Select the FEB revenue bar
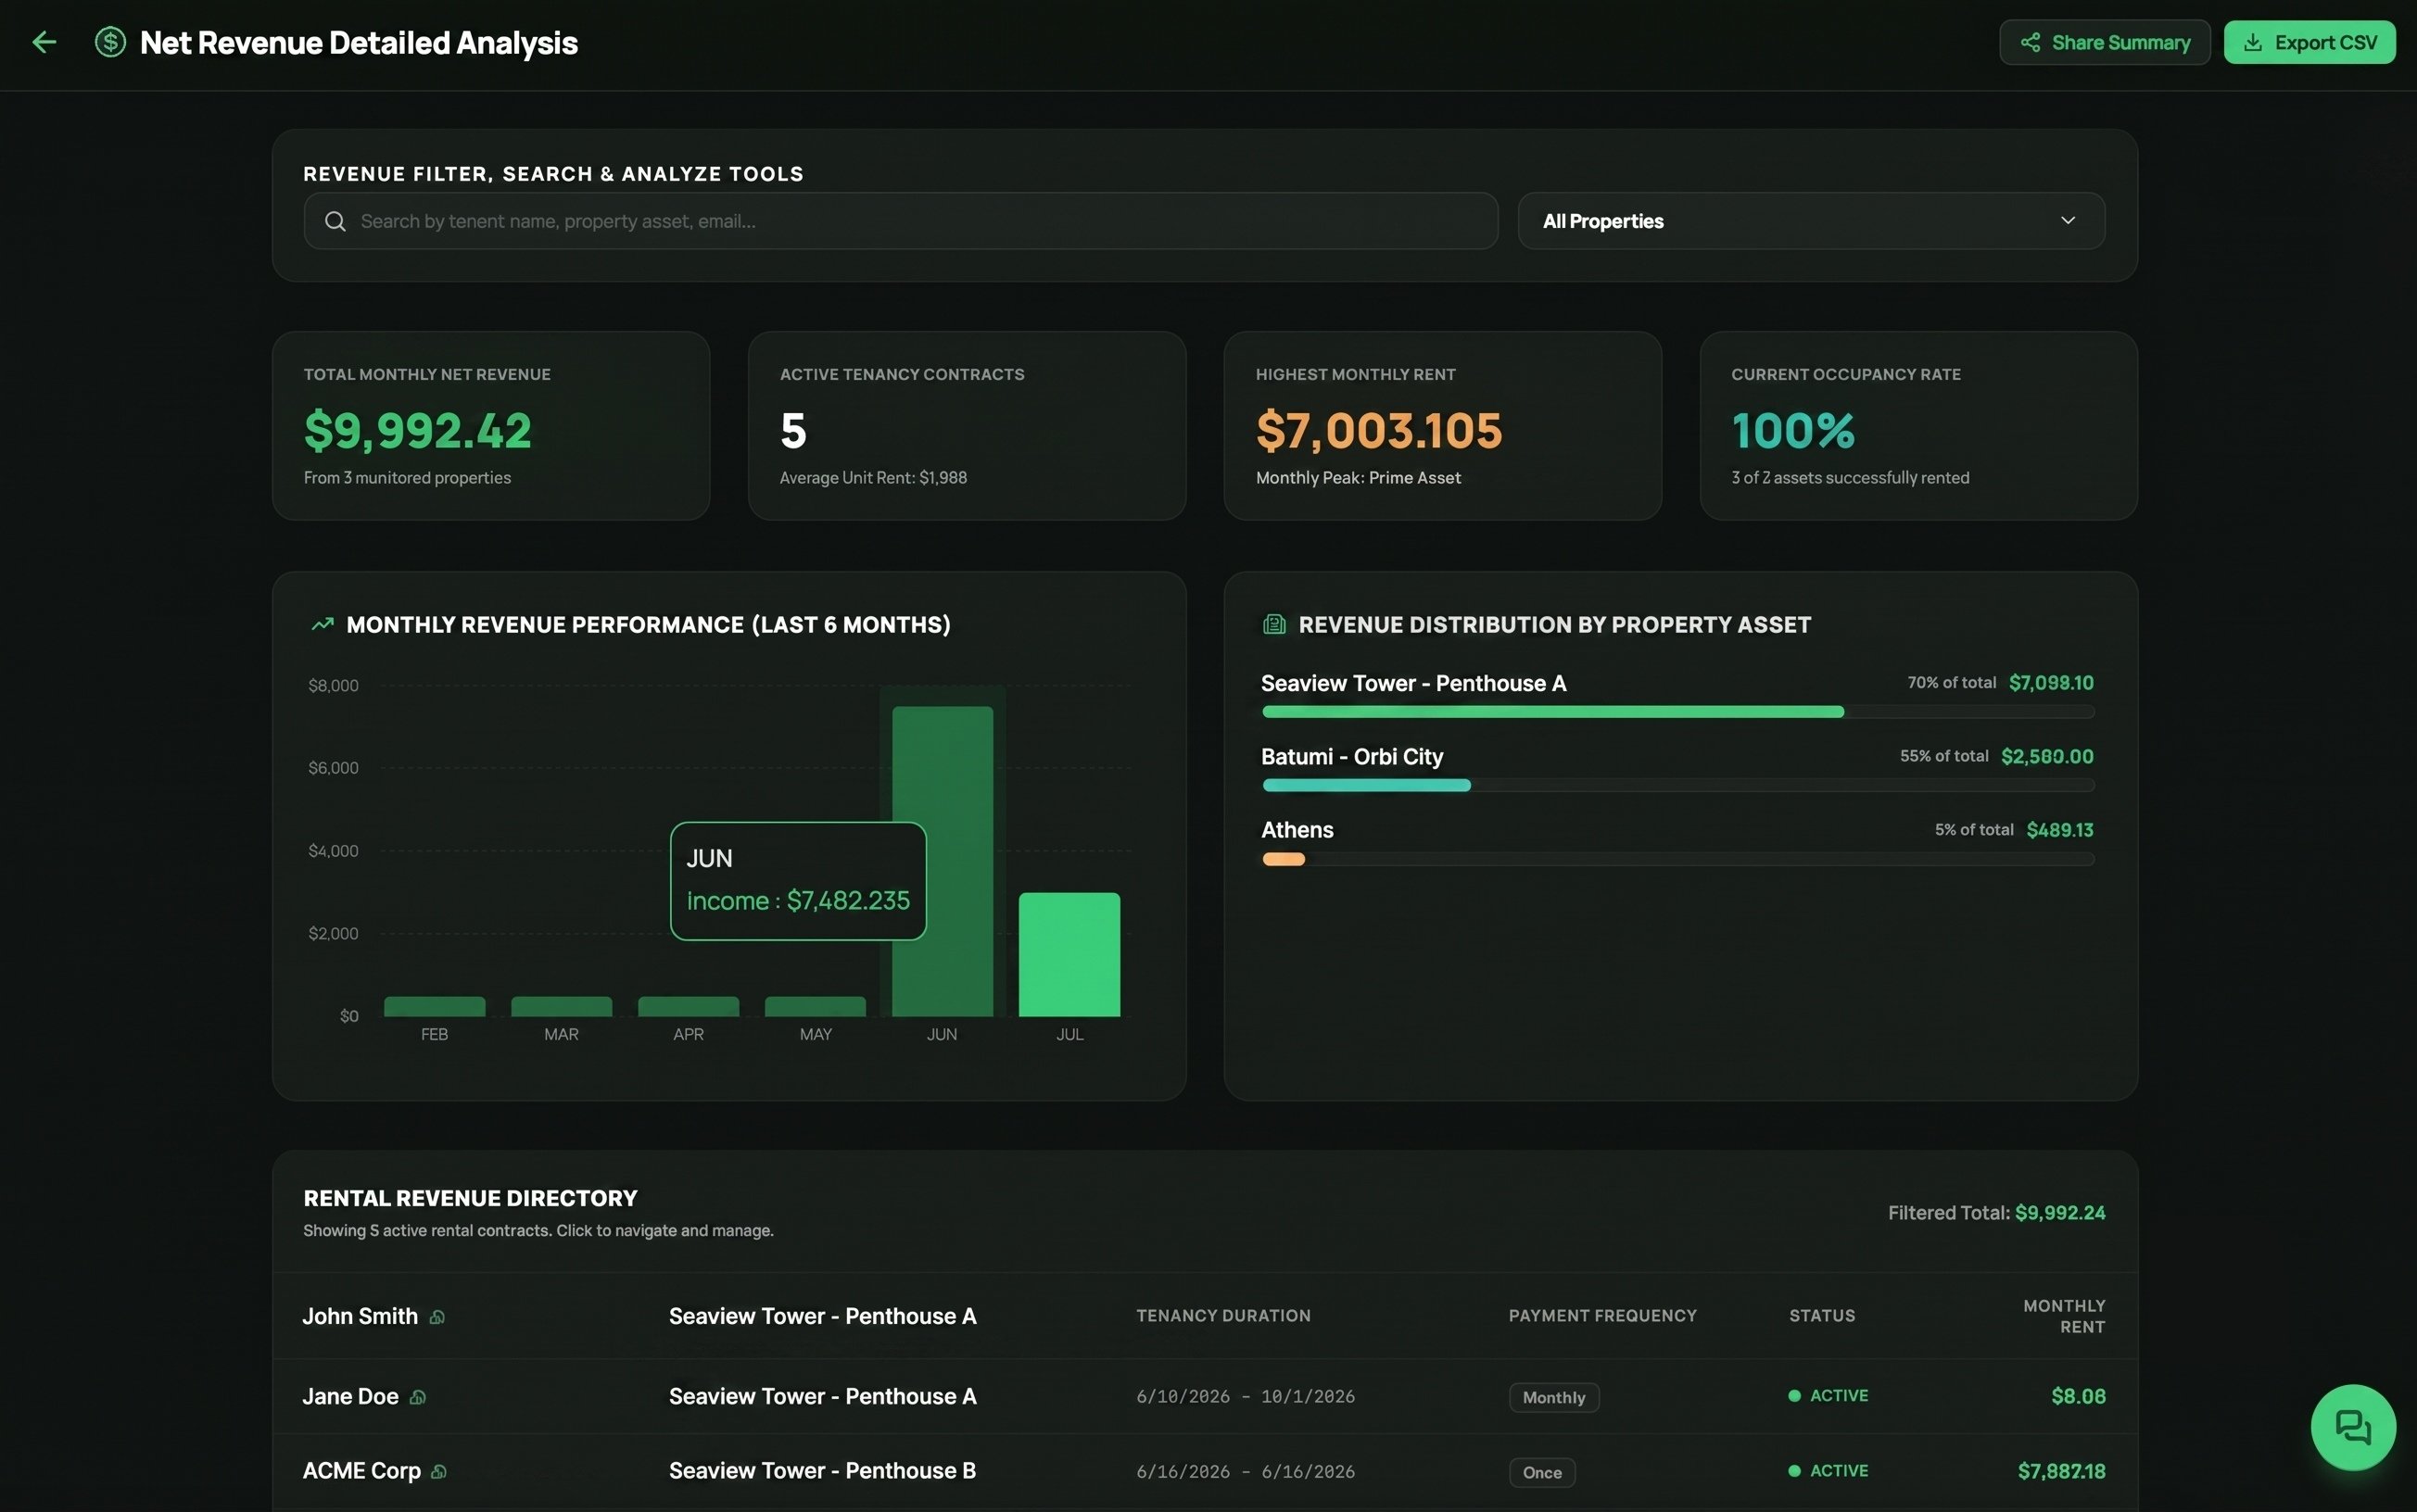This screenshot has width=2417, height=1512. coord(434,1006)
